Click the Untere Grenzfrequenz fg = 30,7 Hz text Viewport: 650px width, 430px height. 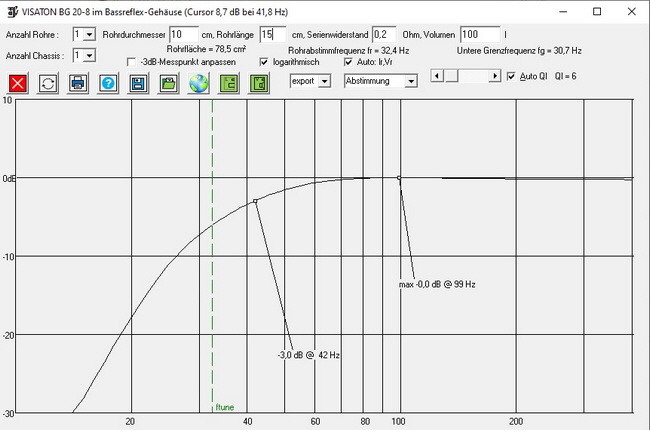(519, 51)
